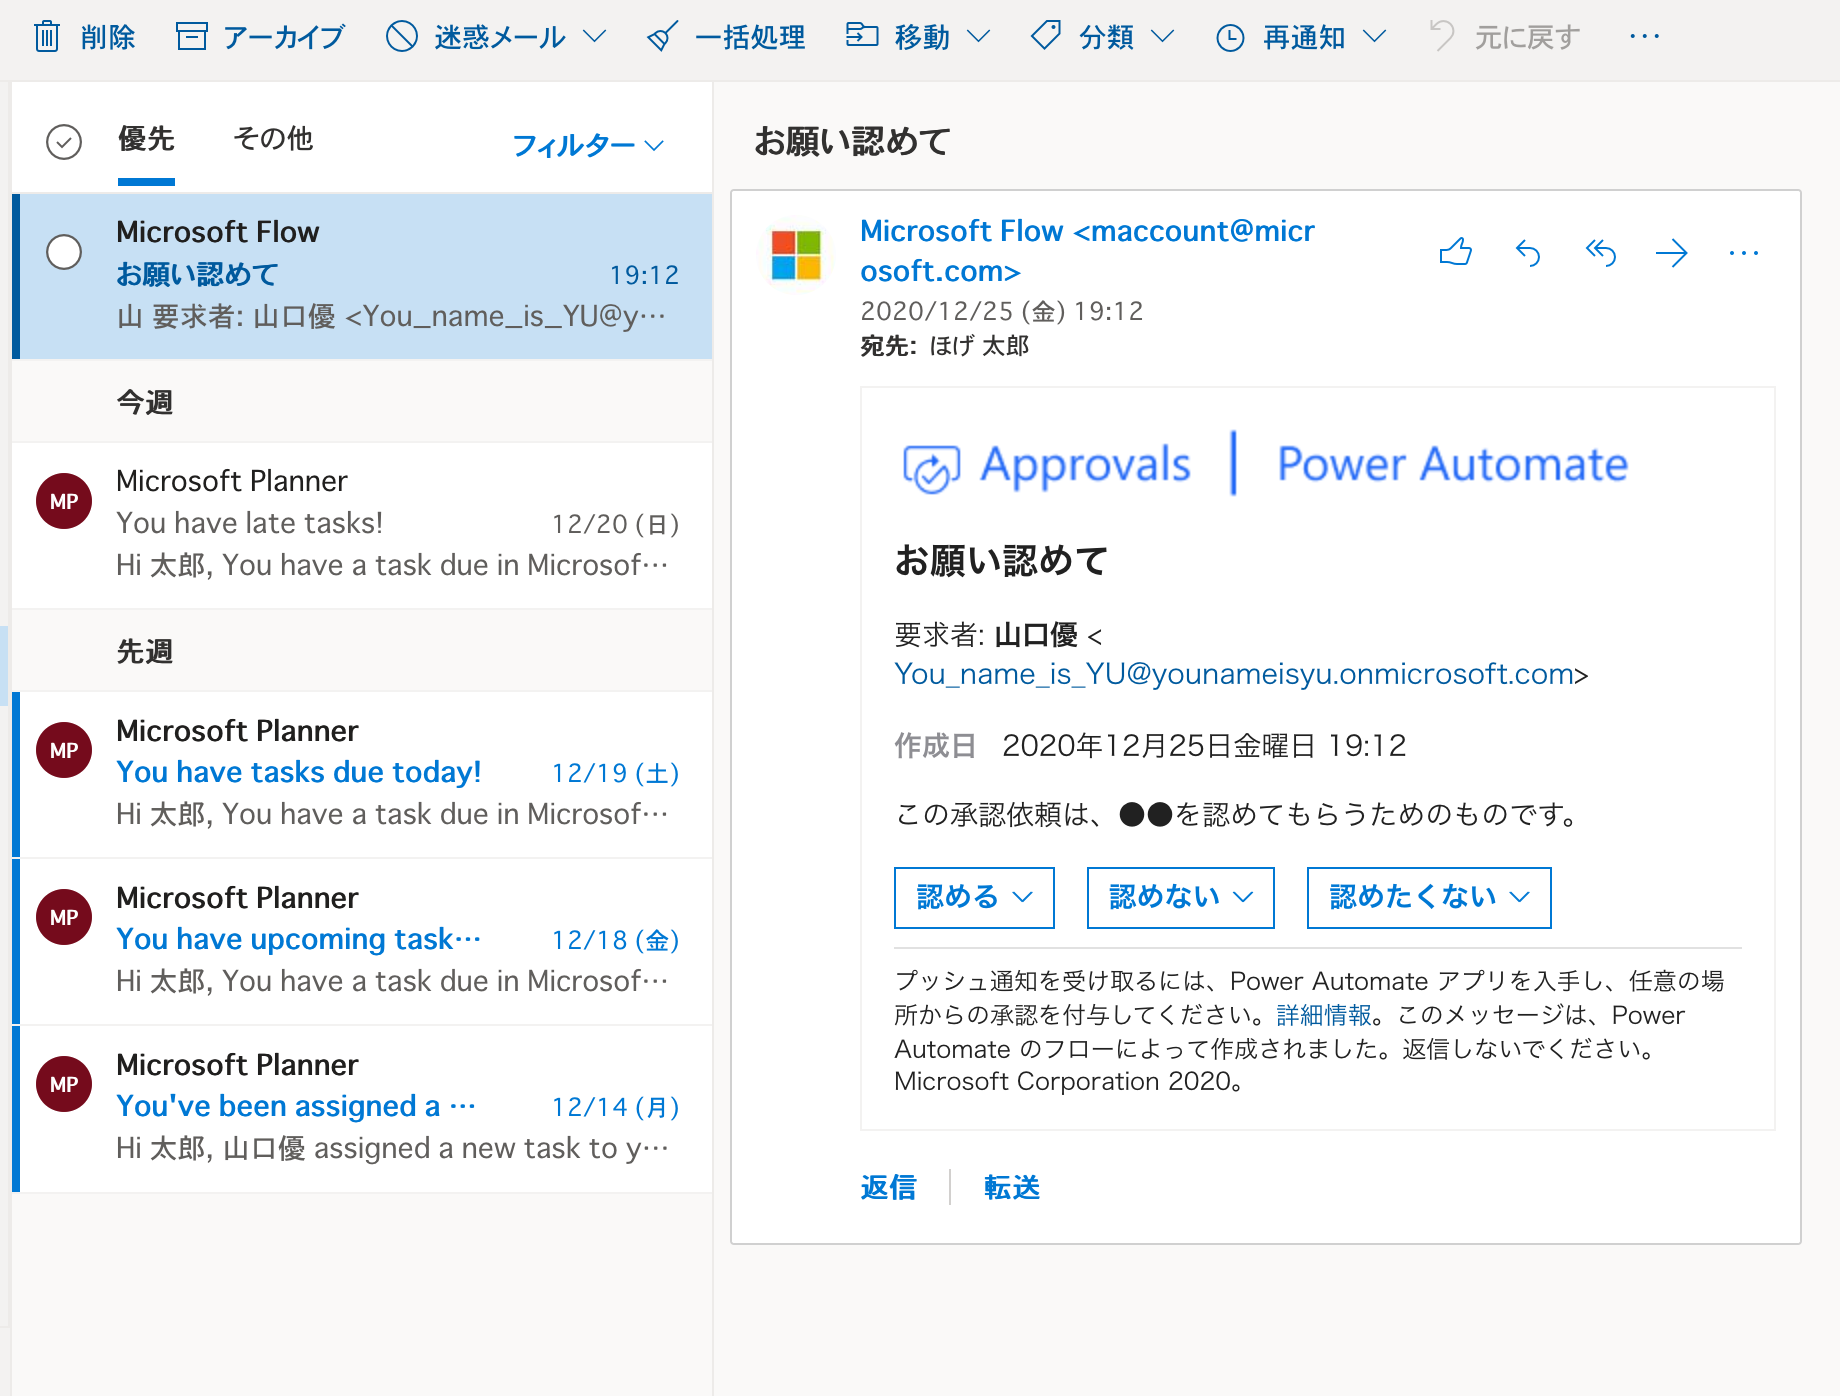Click the Power Automate heading text
The image size is (1840, 1396).
(x=1453, y=464)
